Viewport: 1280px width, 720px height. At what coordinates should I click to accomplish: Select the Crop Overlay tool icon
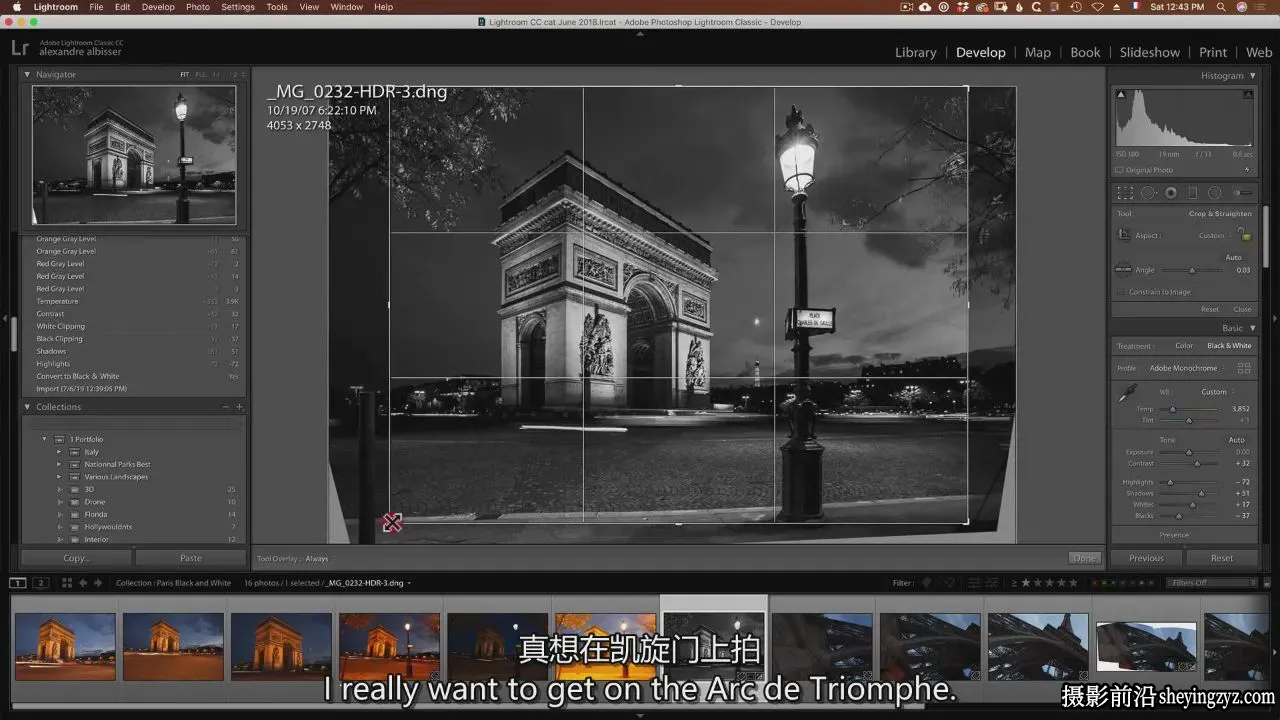click(1126, 193)
